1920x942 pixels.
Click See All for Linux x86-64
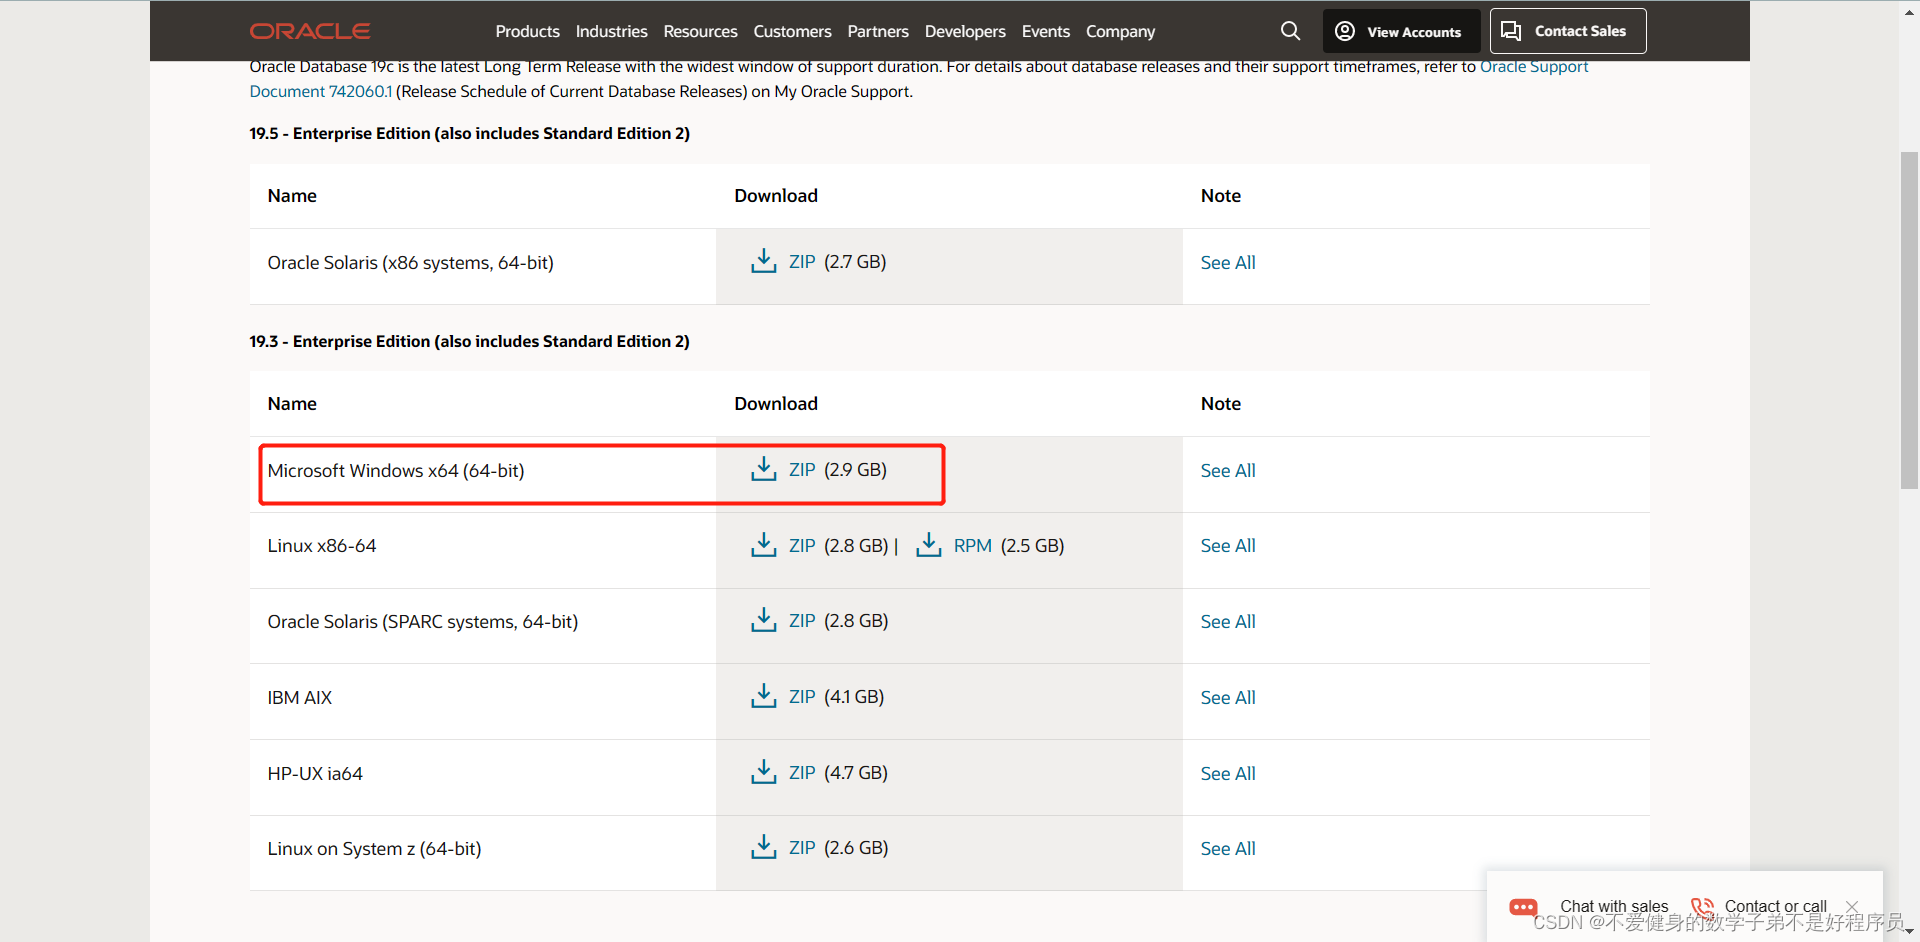(x=1228, y=545)
